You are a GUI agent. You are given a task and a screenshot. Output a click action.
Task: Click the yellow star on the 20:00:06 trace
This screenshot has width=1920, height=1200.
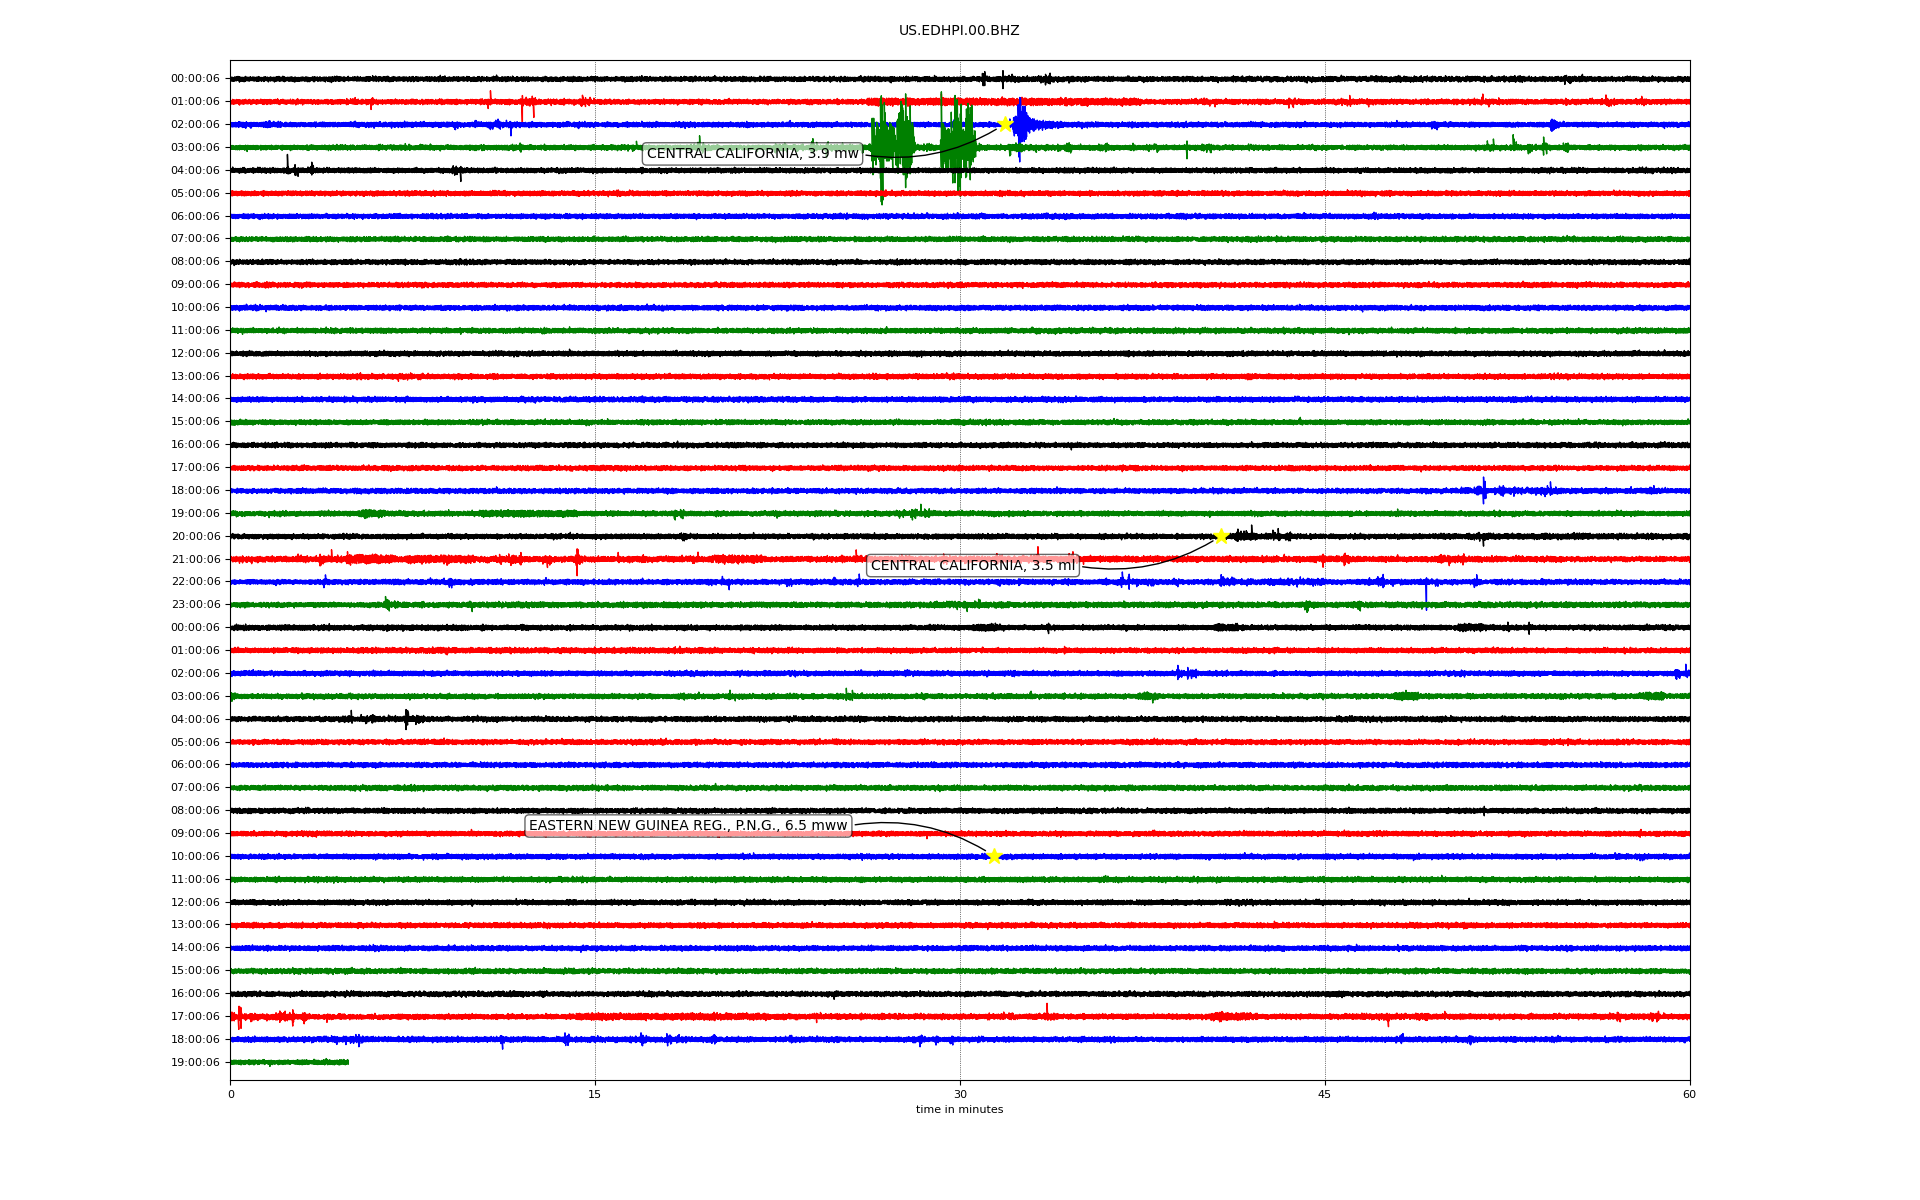click(1221, 536)
